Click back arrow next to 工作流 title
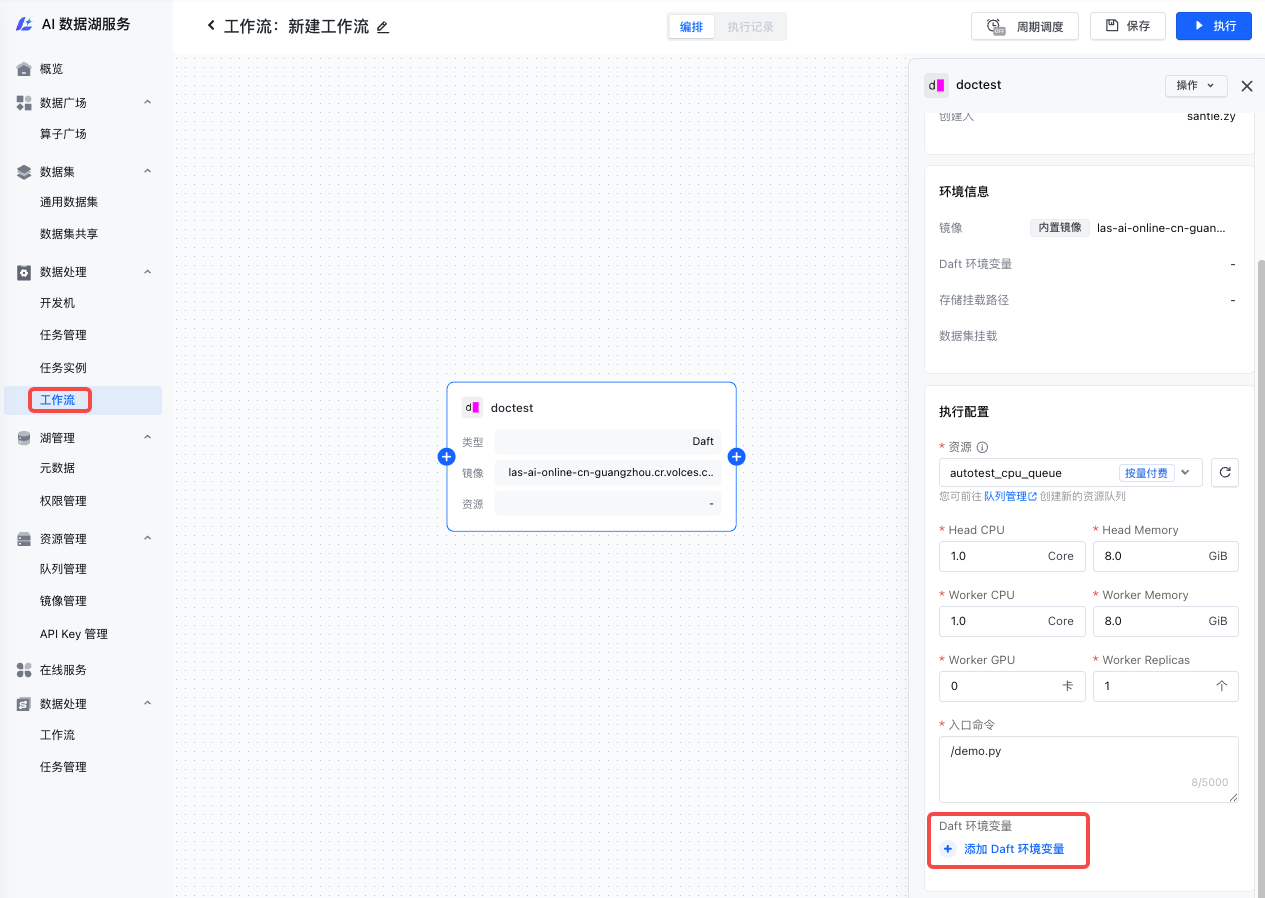1265x898 pixels. coord(211,26)
